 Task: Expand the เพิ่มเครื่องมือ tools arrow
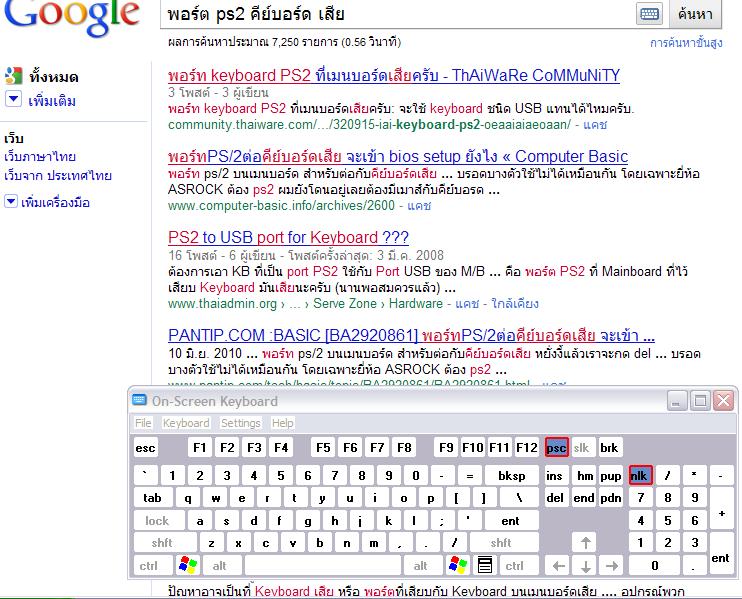coord(11,201)
